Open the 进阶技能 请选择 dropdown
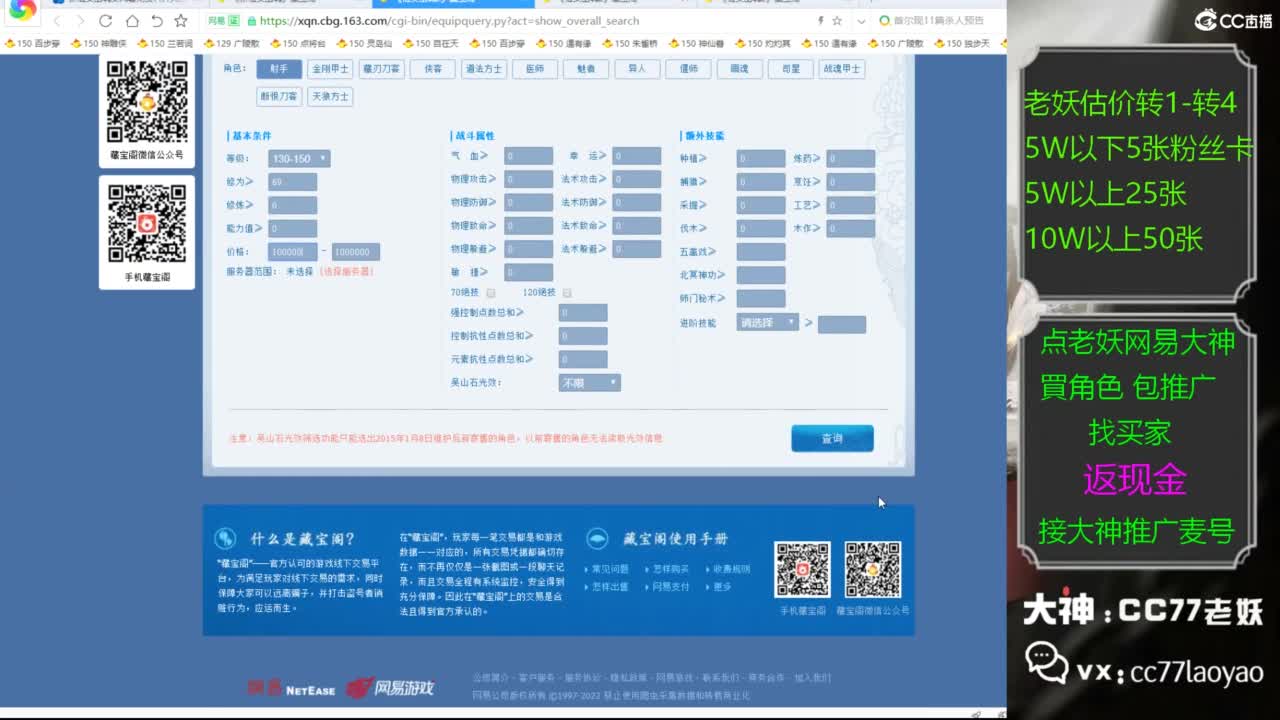 coord(766,323)
